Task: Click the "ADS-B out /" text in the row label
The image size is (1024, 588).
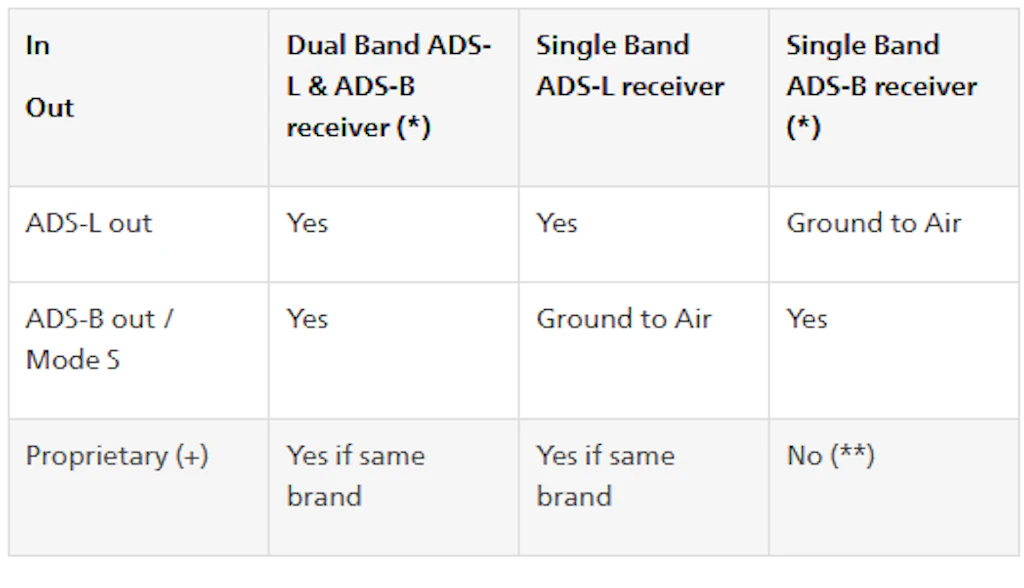Action: click(x=100, y=319)
